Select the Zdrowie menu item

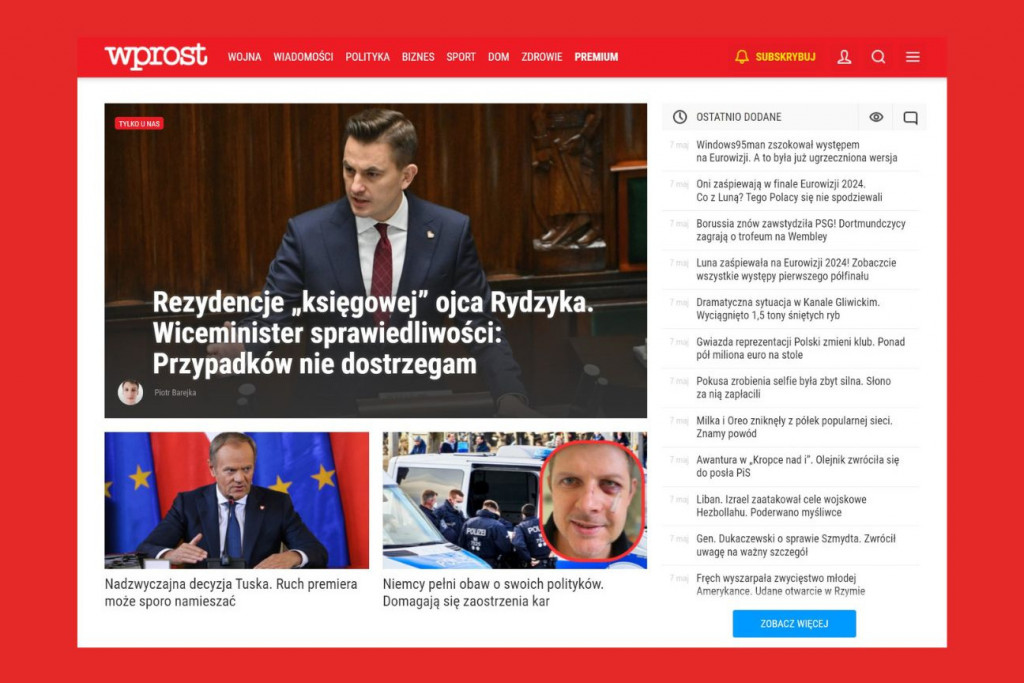541,57
